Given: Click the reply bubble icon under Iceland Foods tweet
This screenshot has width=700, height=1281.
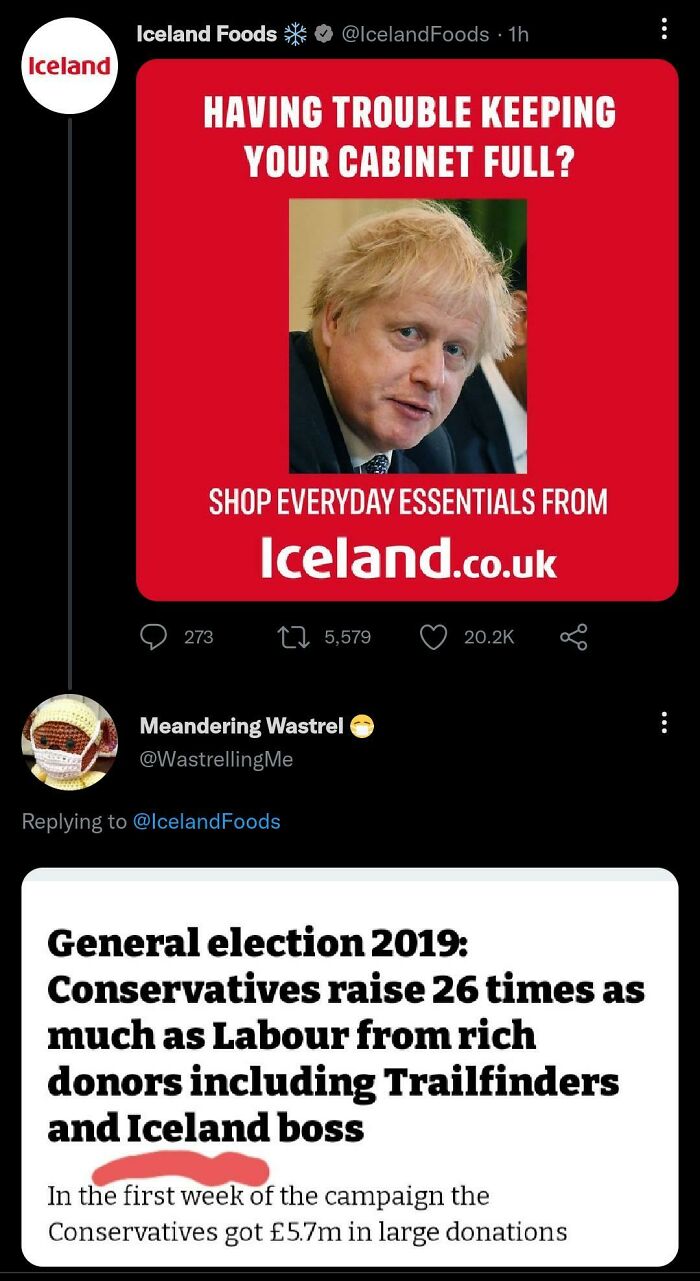Looking at the screenshot, I should (152, 637).
